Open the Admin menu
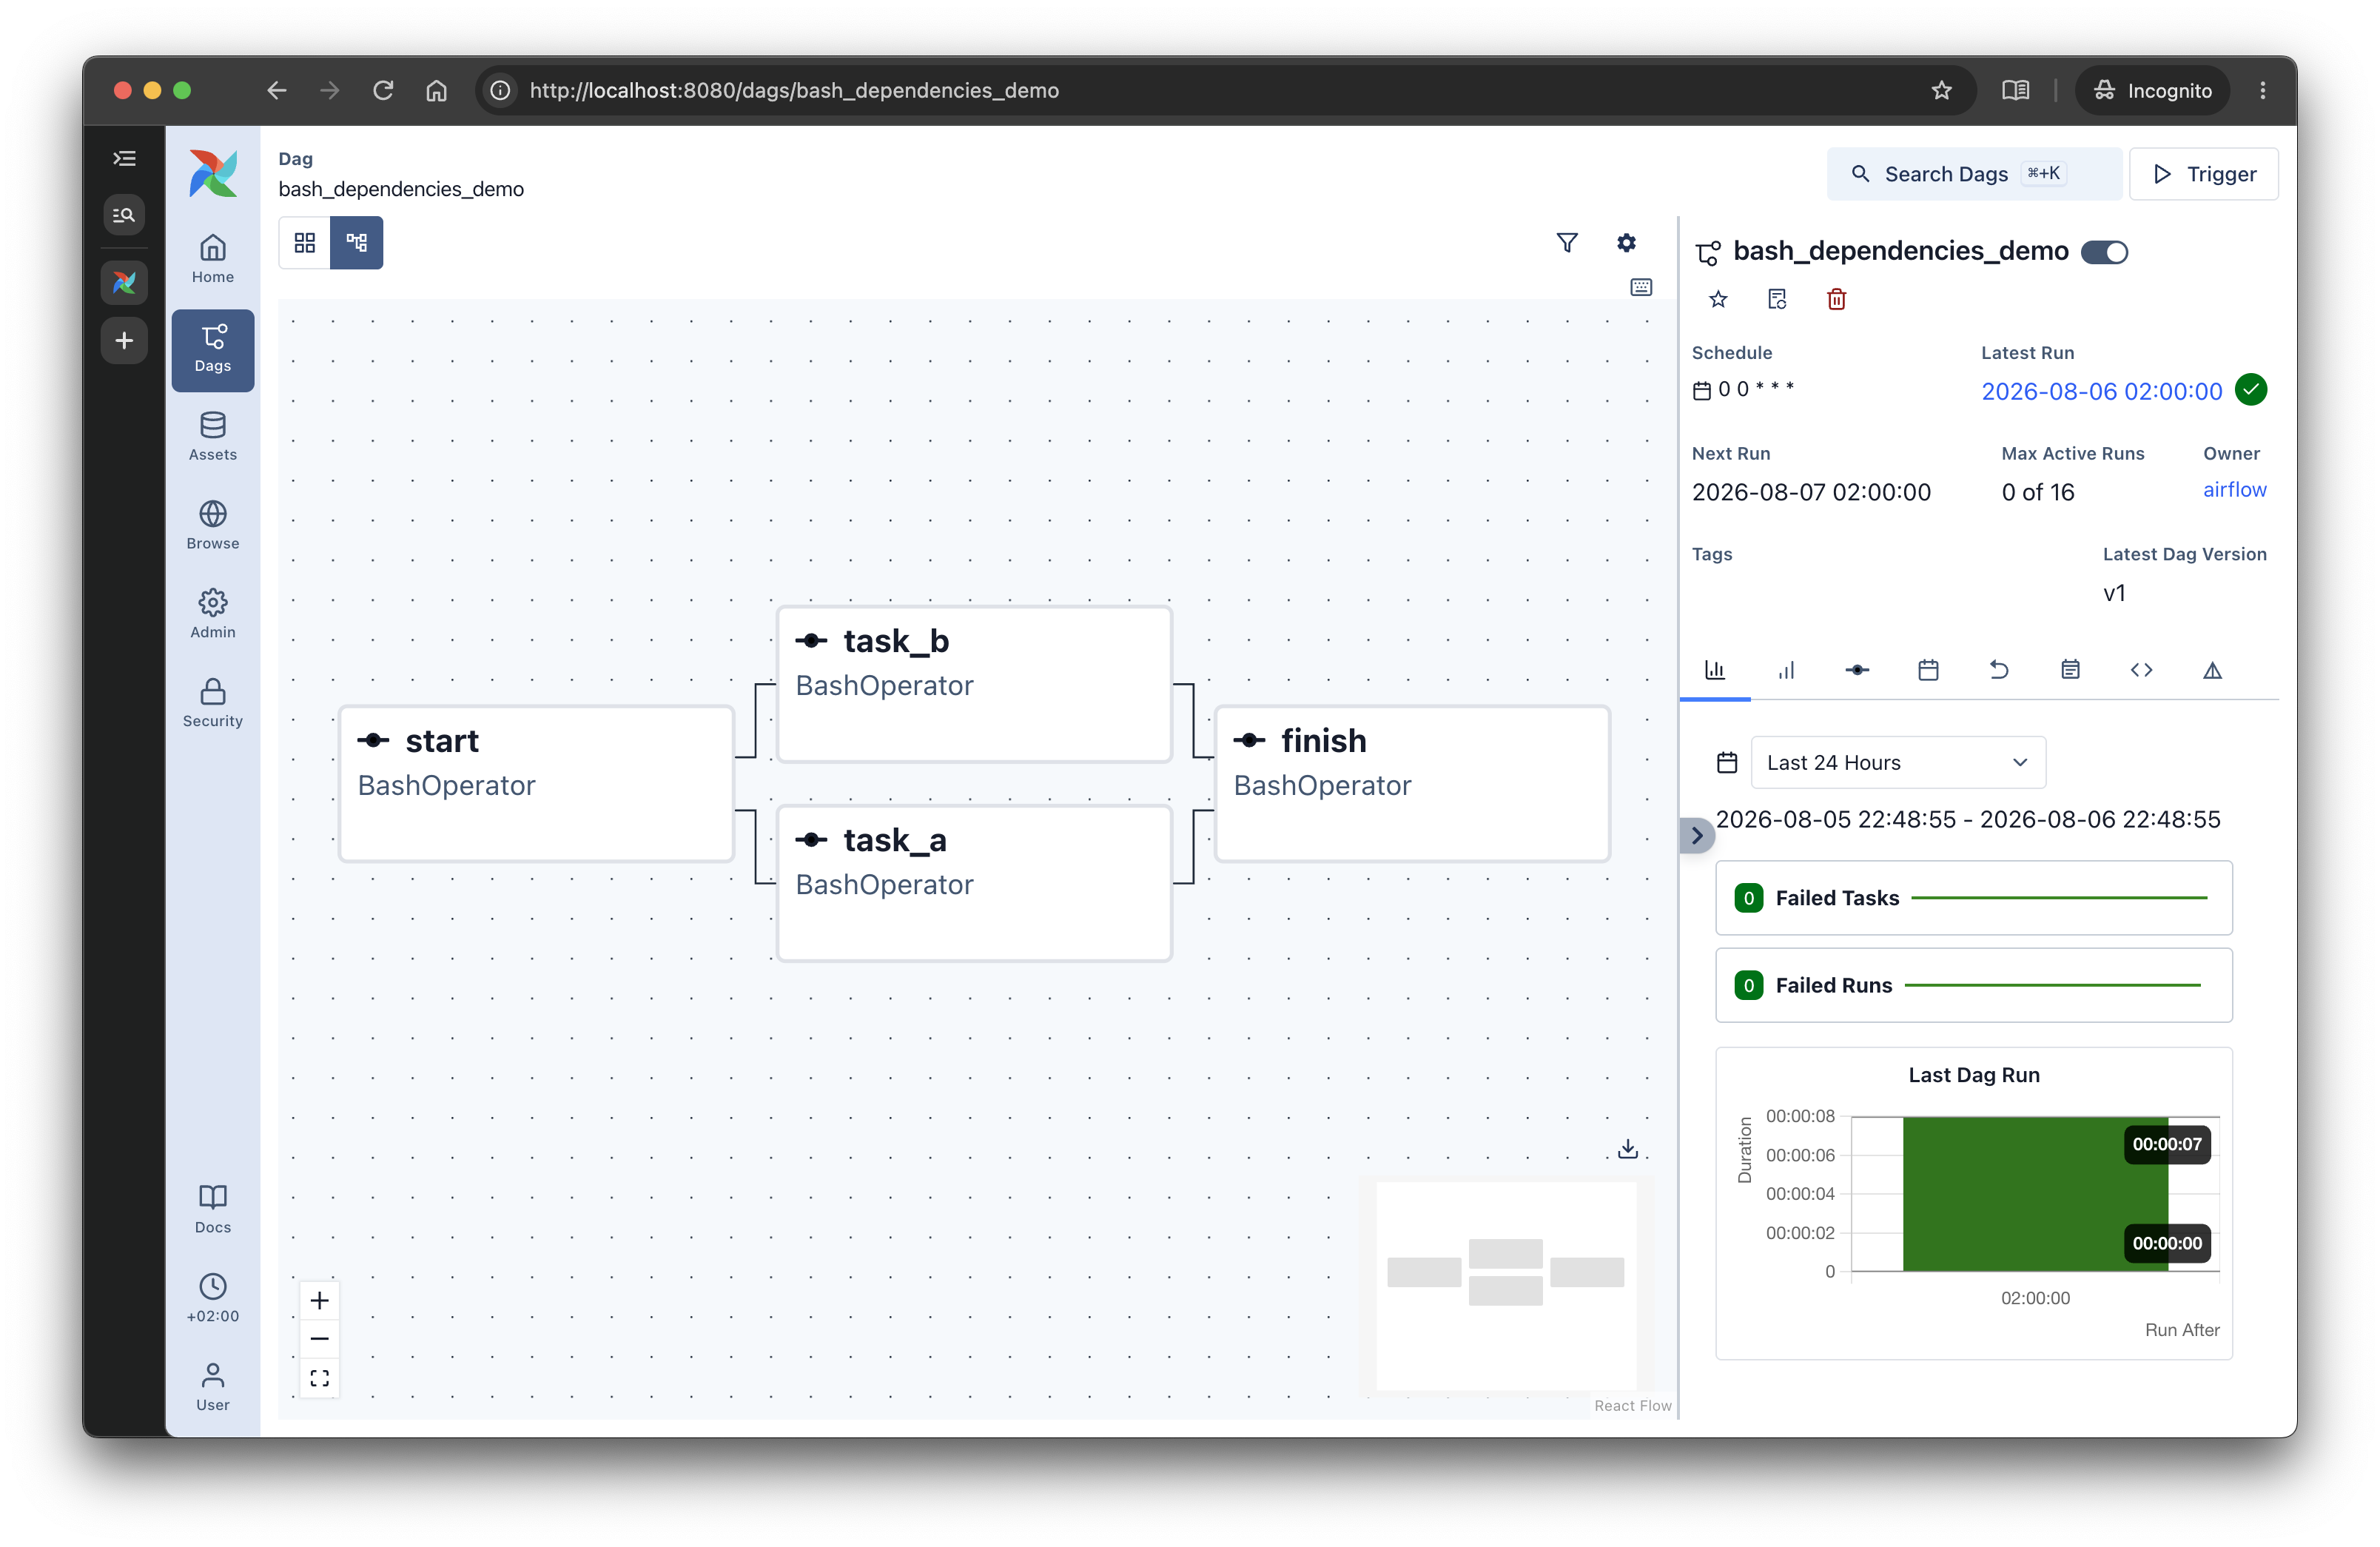2380x1547 pixels. coord(212,614)
